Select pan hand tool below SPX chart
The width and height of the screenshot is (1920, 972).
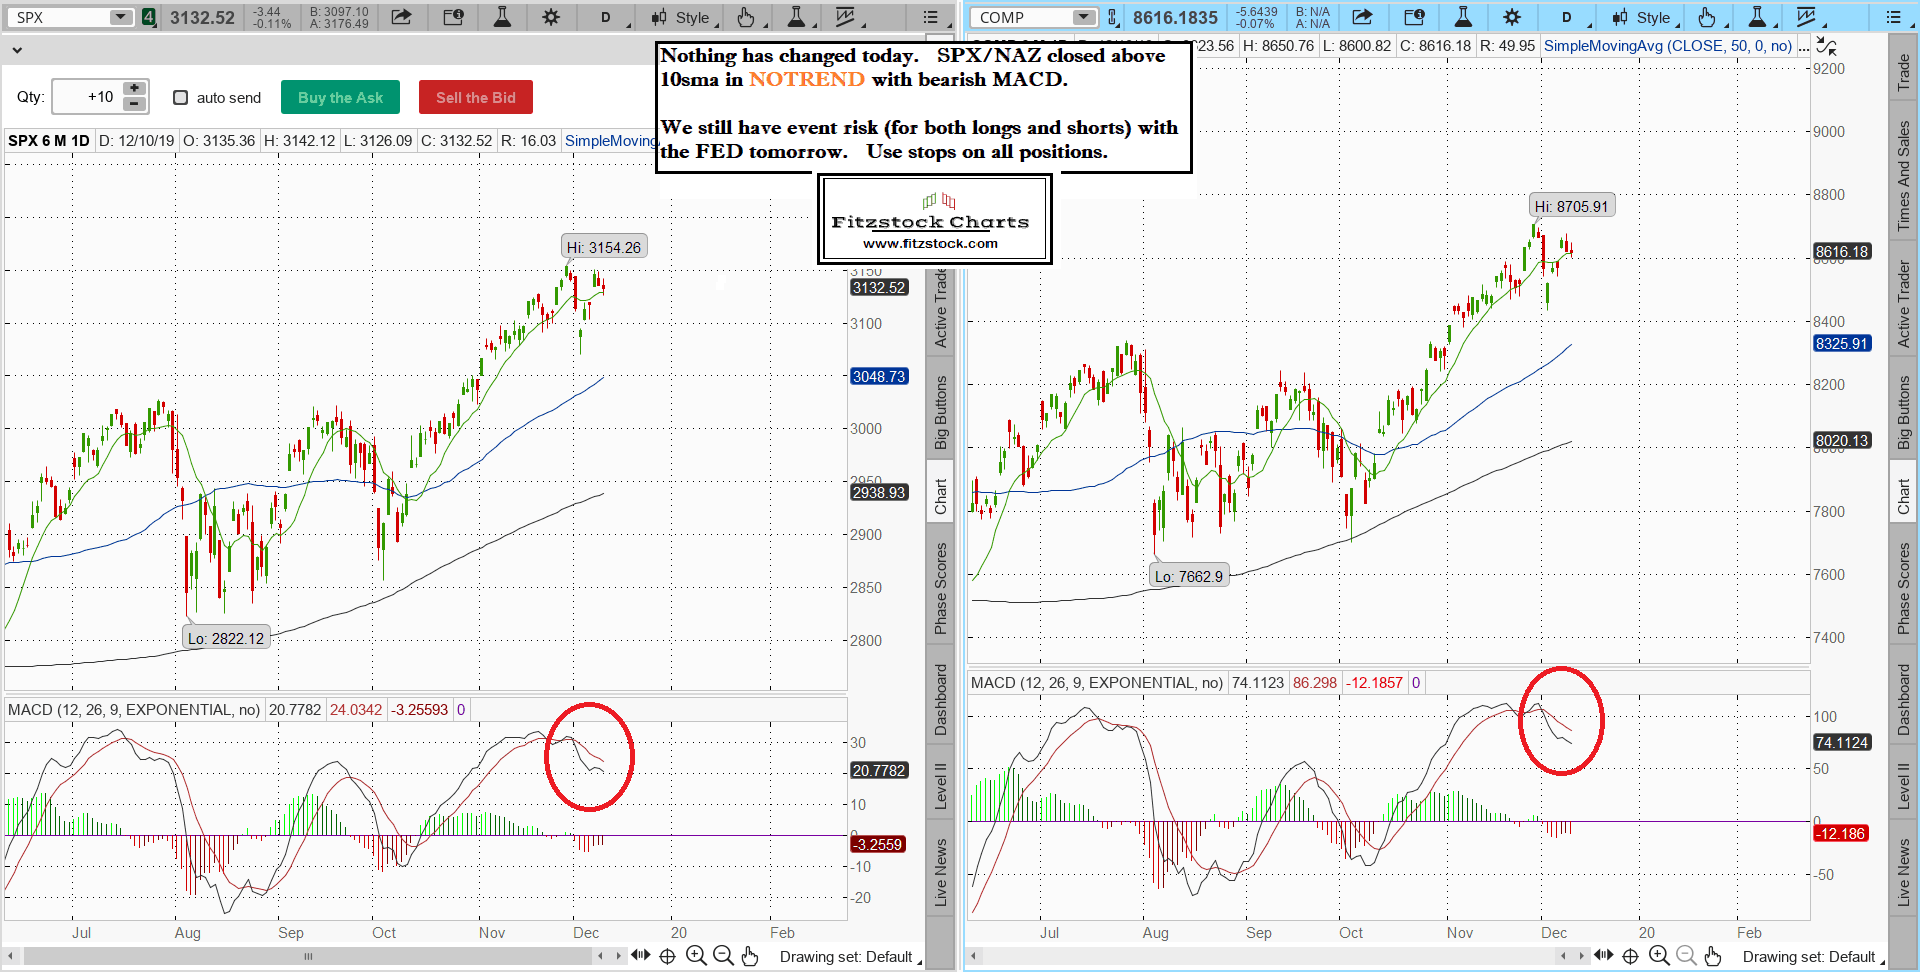coord(750,956)
